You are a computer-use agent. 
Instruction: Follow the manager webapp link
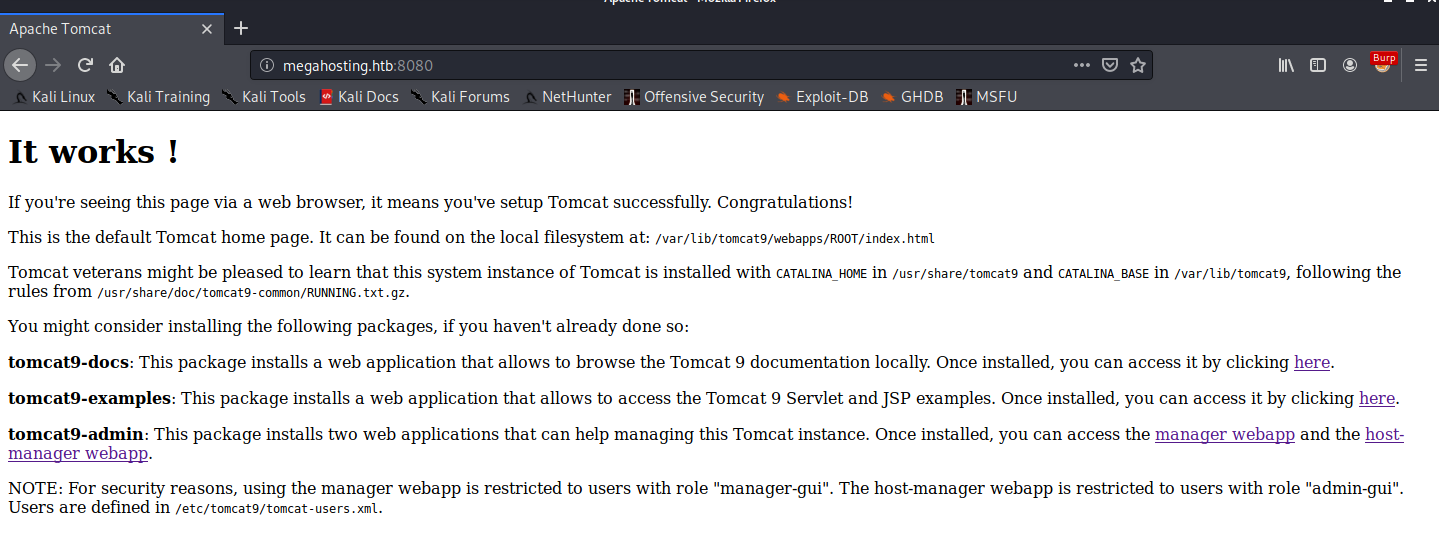pyautogui.click(x=1225, y=434)
